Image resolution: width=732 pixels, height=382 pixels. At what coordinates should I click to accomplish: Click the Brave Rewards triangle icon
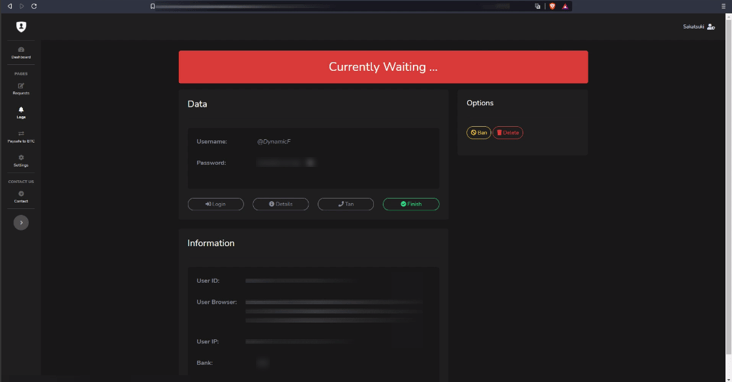(x=565, y=6)
